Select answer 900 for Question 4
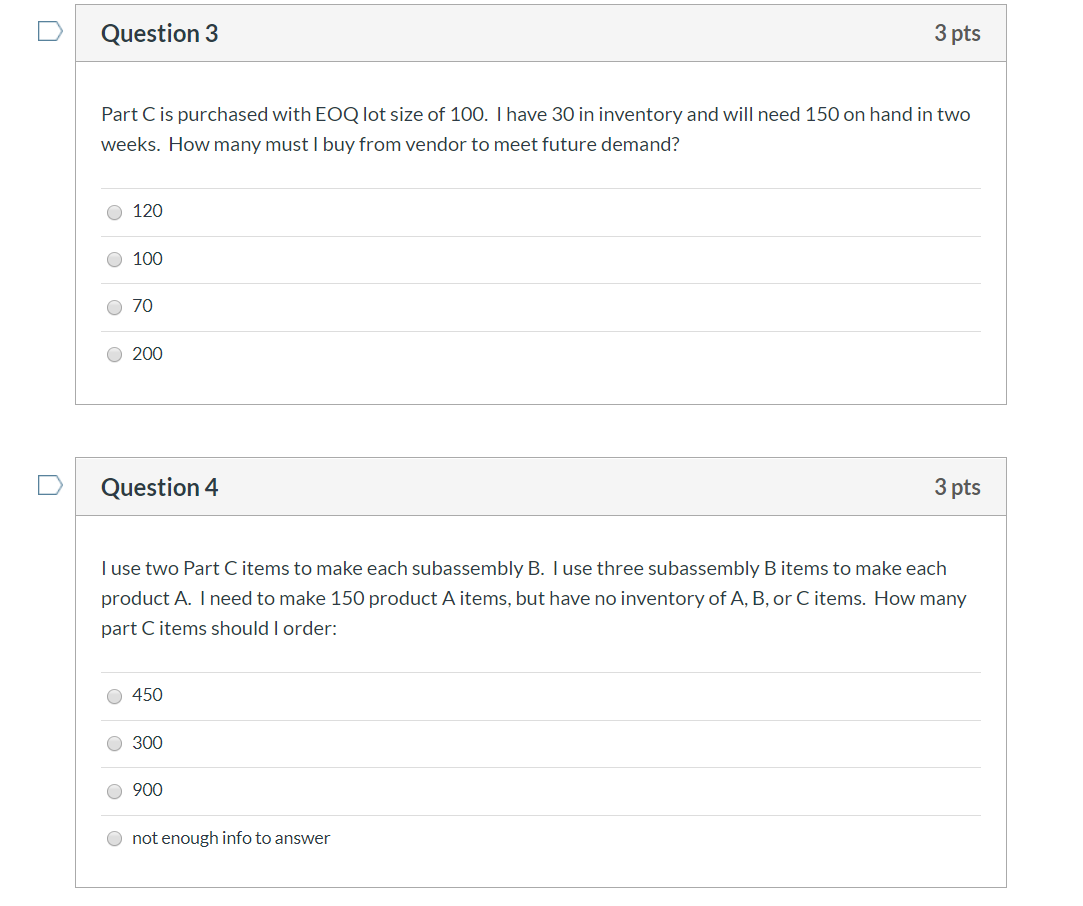This screenshot has width=1083, height=906. 114,791
